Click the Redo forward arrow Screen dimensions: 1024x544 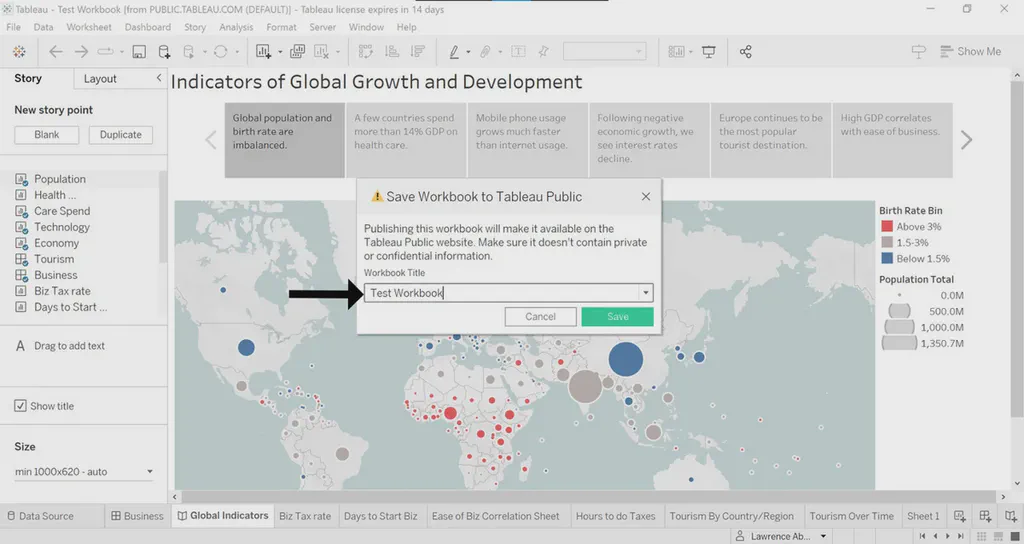click(81, 52)
